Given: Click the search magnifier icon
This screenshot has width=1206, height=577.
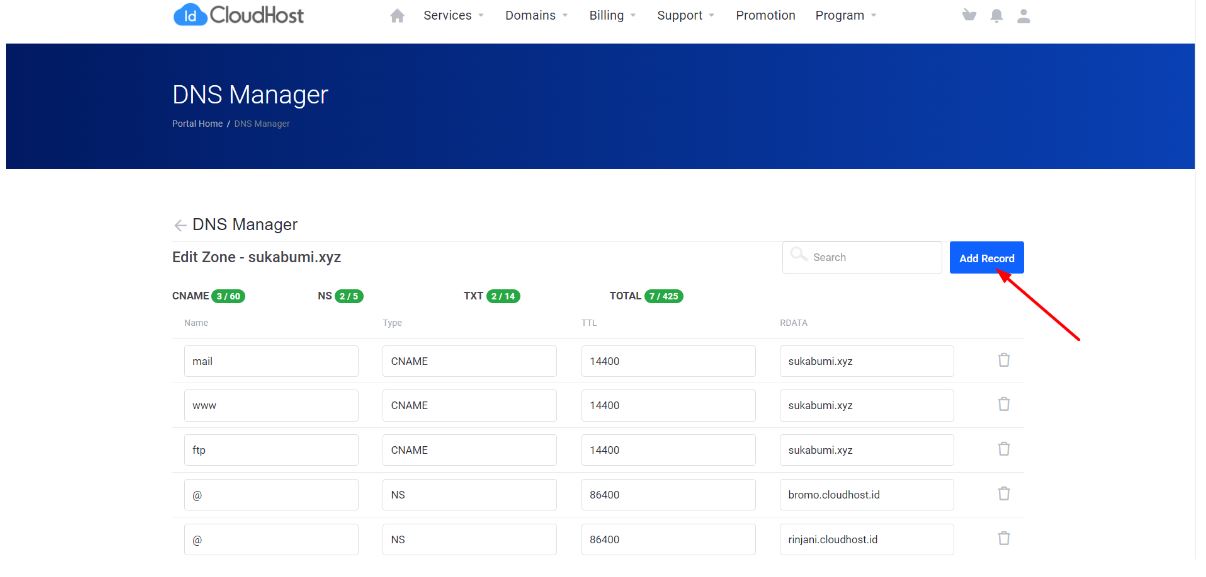Looking at the screenshot, I should pos(796,257).
